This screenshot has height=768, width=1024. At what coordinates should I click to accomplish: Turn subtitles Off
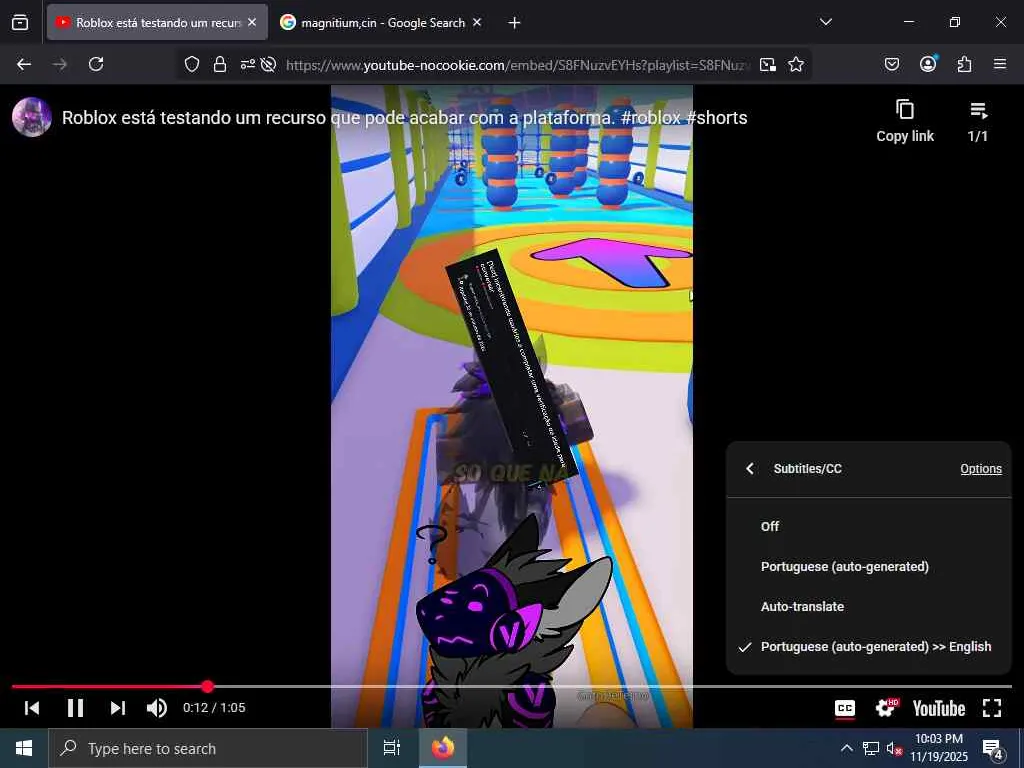(869, 526)
